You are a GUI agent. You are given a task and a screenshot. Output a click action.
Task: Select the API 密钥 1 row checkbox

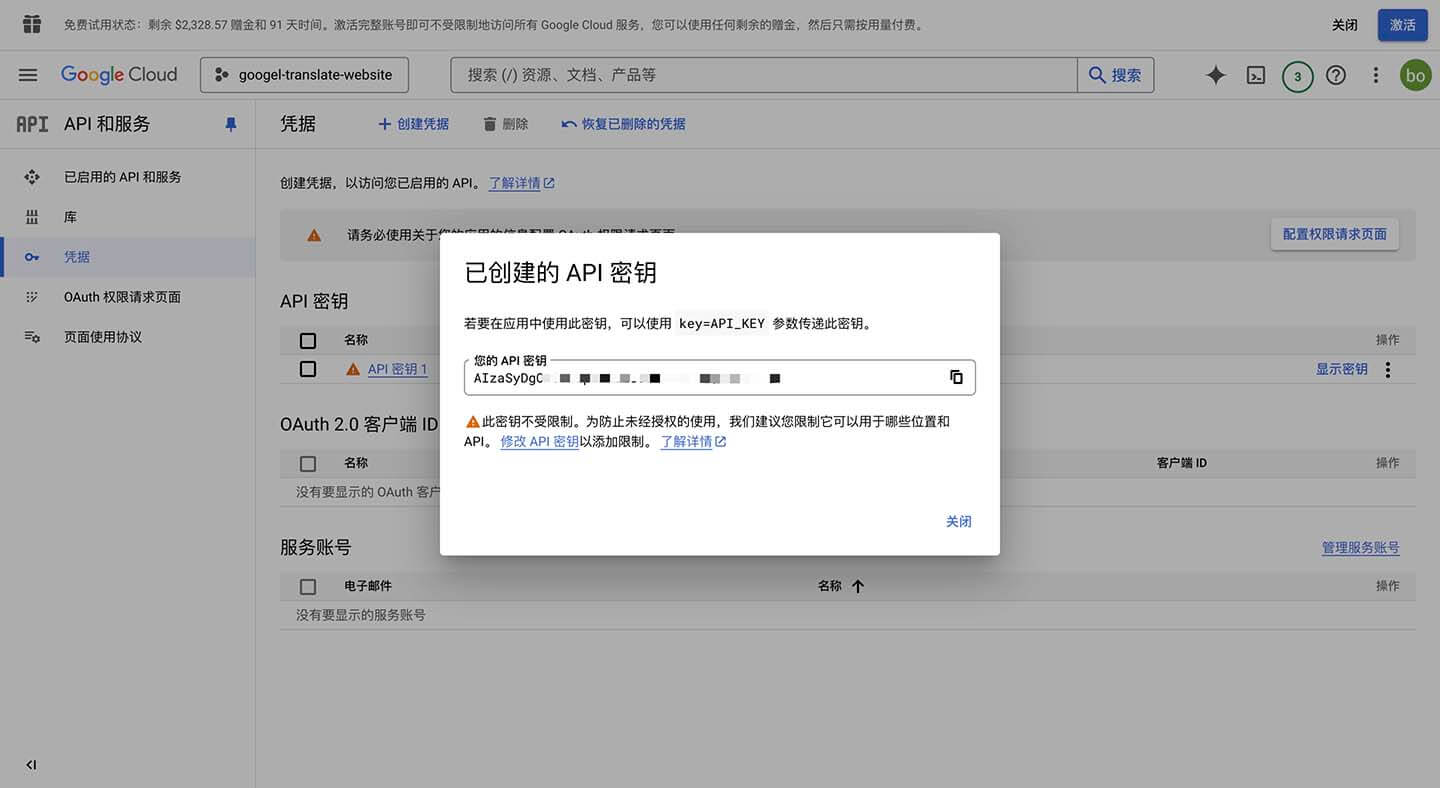[x=308, y=369]
